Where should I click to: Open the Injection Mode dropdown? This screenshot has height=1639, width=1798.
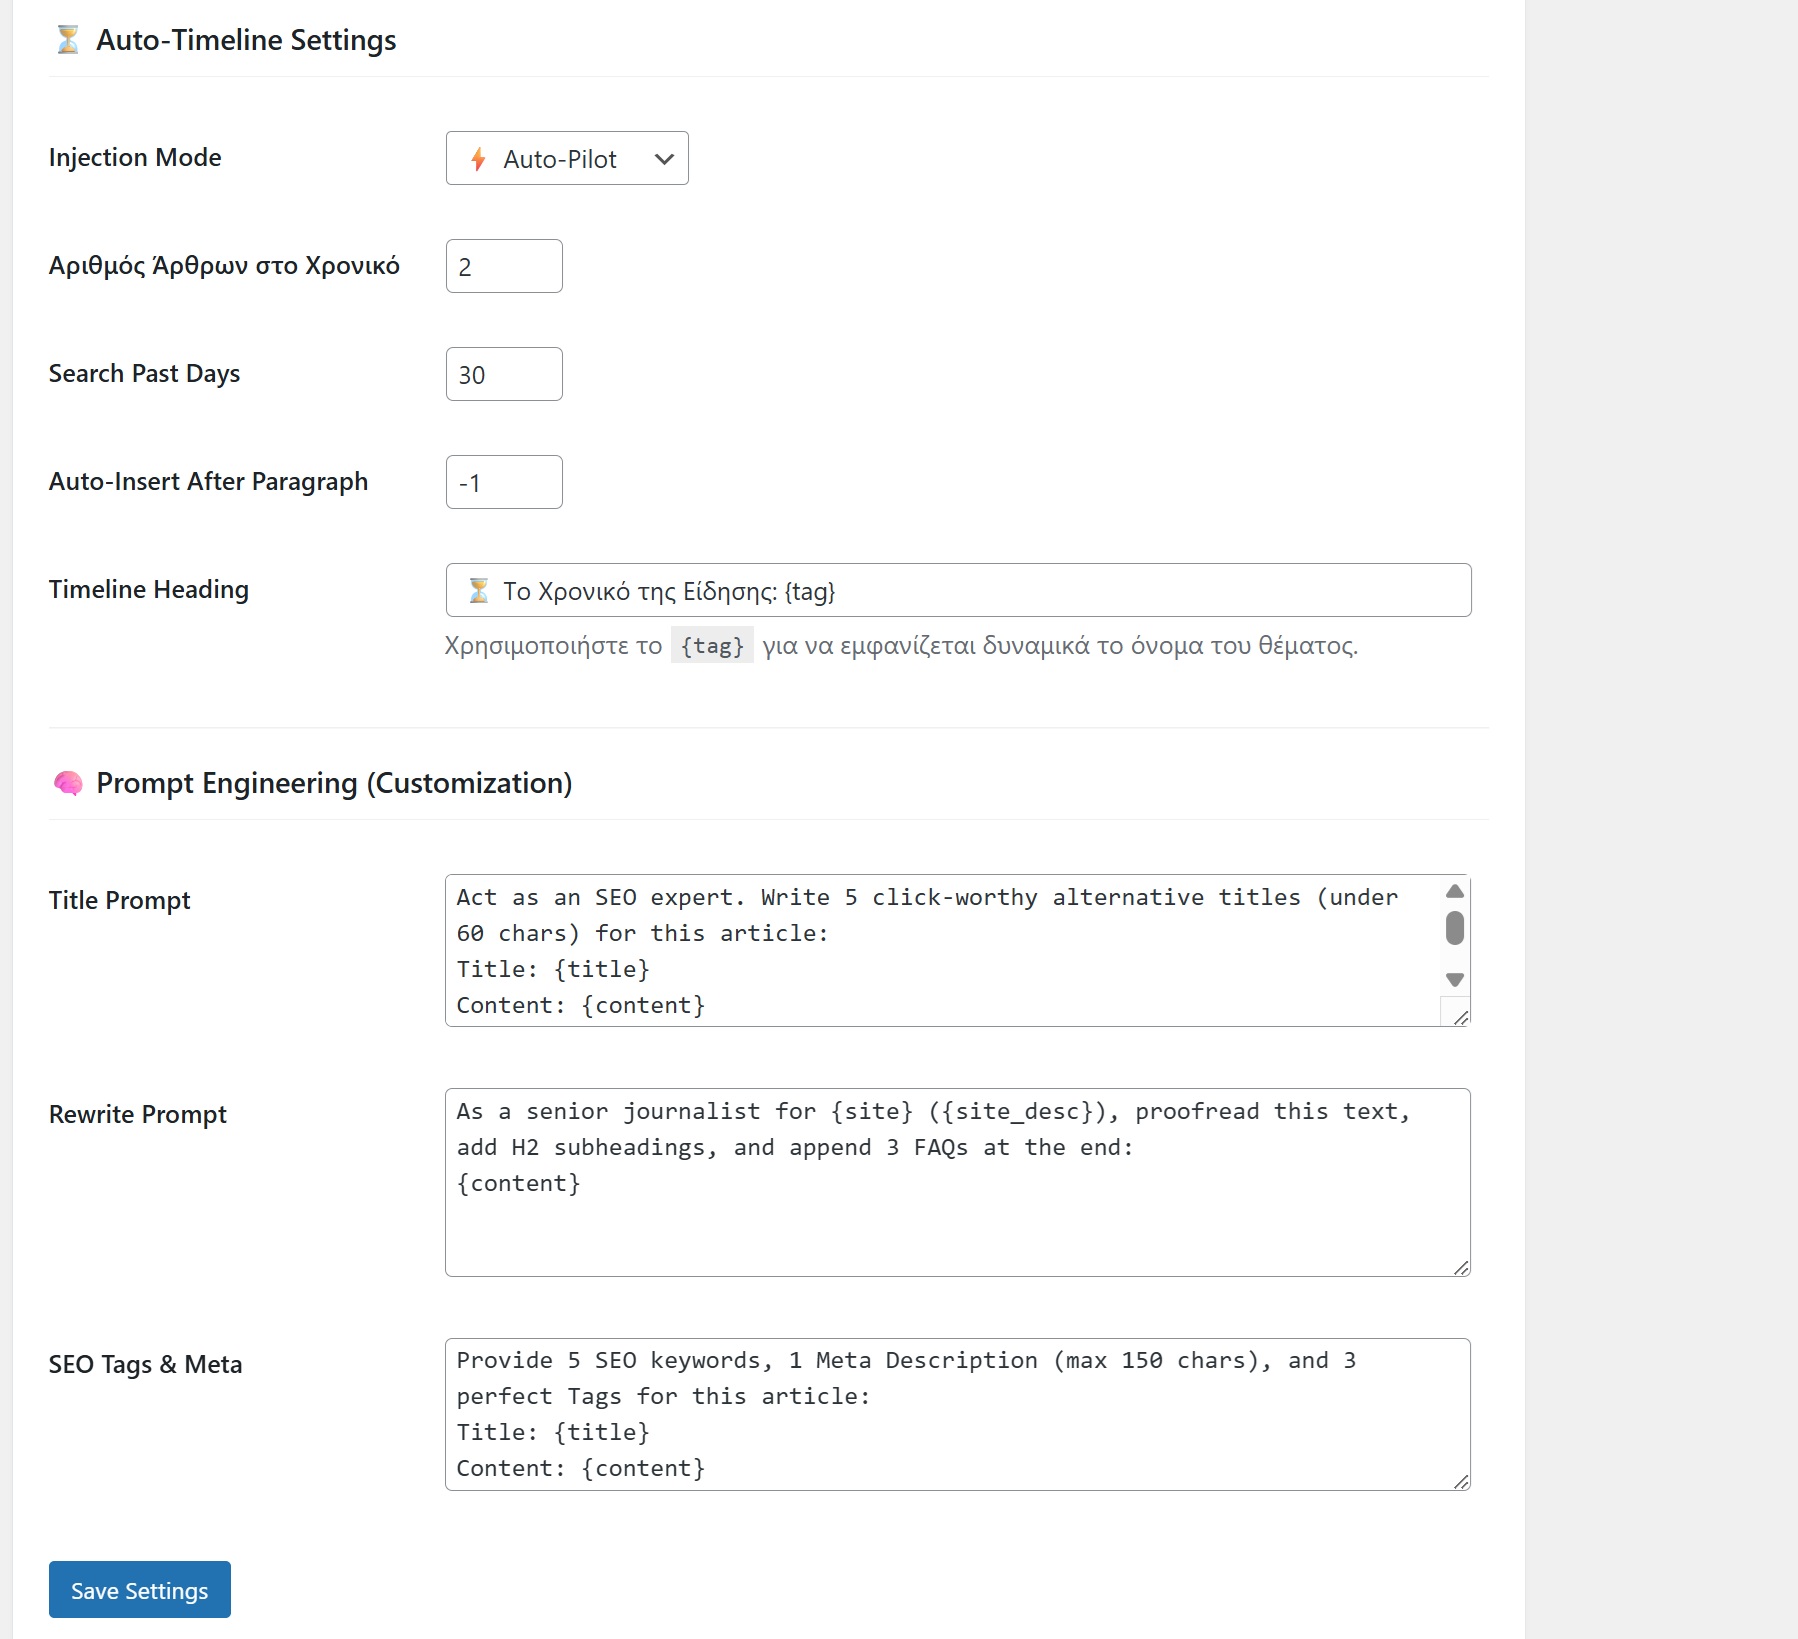(x=566, y=158)
